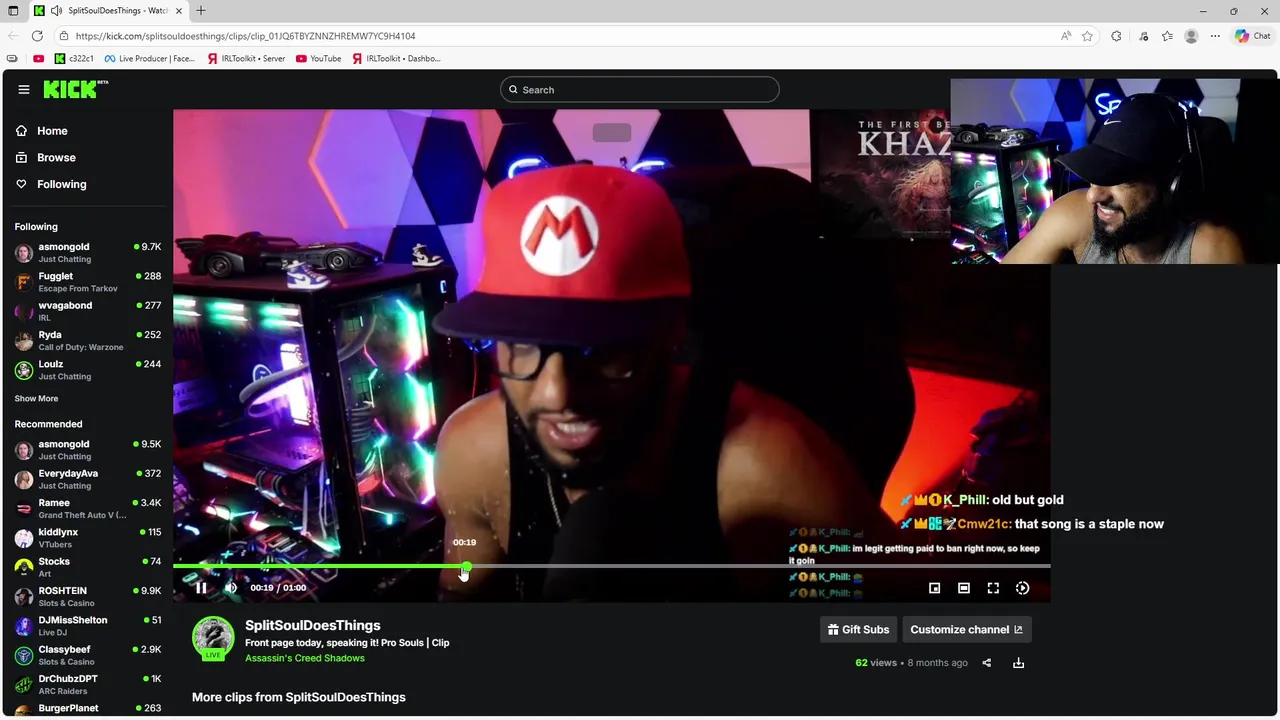Screen dimensions: 1280x720
Task: Click the unlabeled YouTube icon bookmark
Action: (x=38, y=58)
